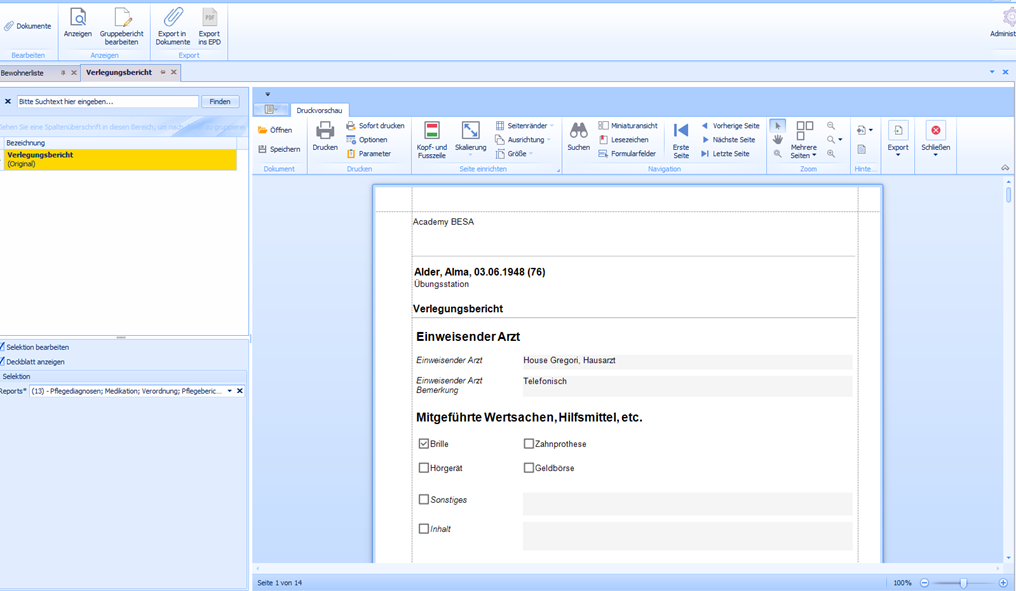
Task: Click the Finden button
Action: click(x=220, y=101)
